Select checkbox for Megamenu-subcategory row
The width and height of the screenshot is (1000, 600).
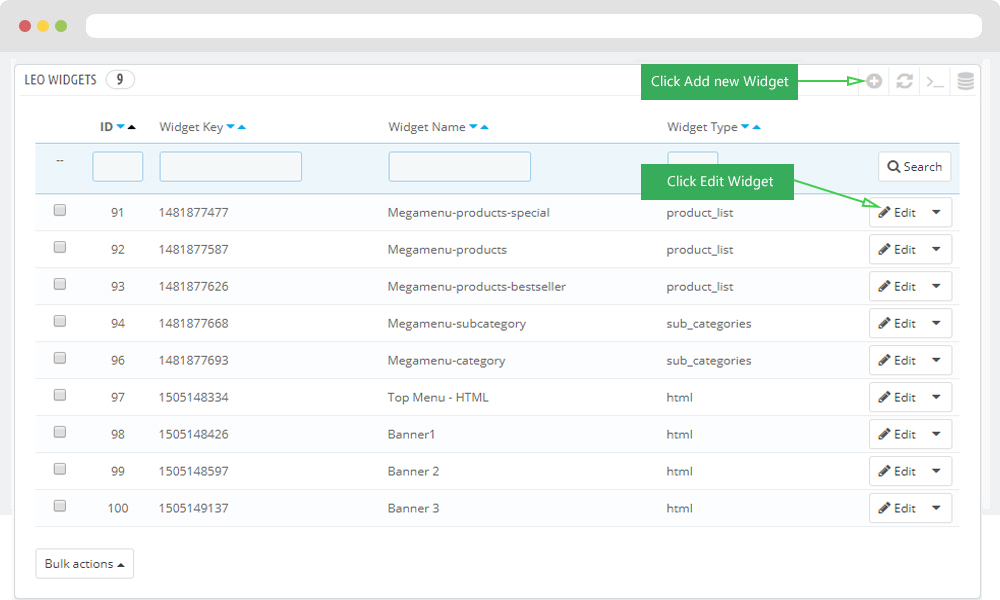[60, 322]
